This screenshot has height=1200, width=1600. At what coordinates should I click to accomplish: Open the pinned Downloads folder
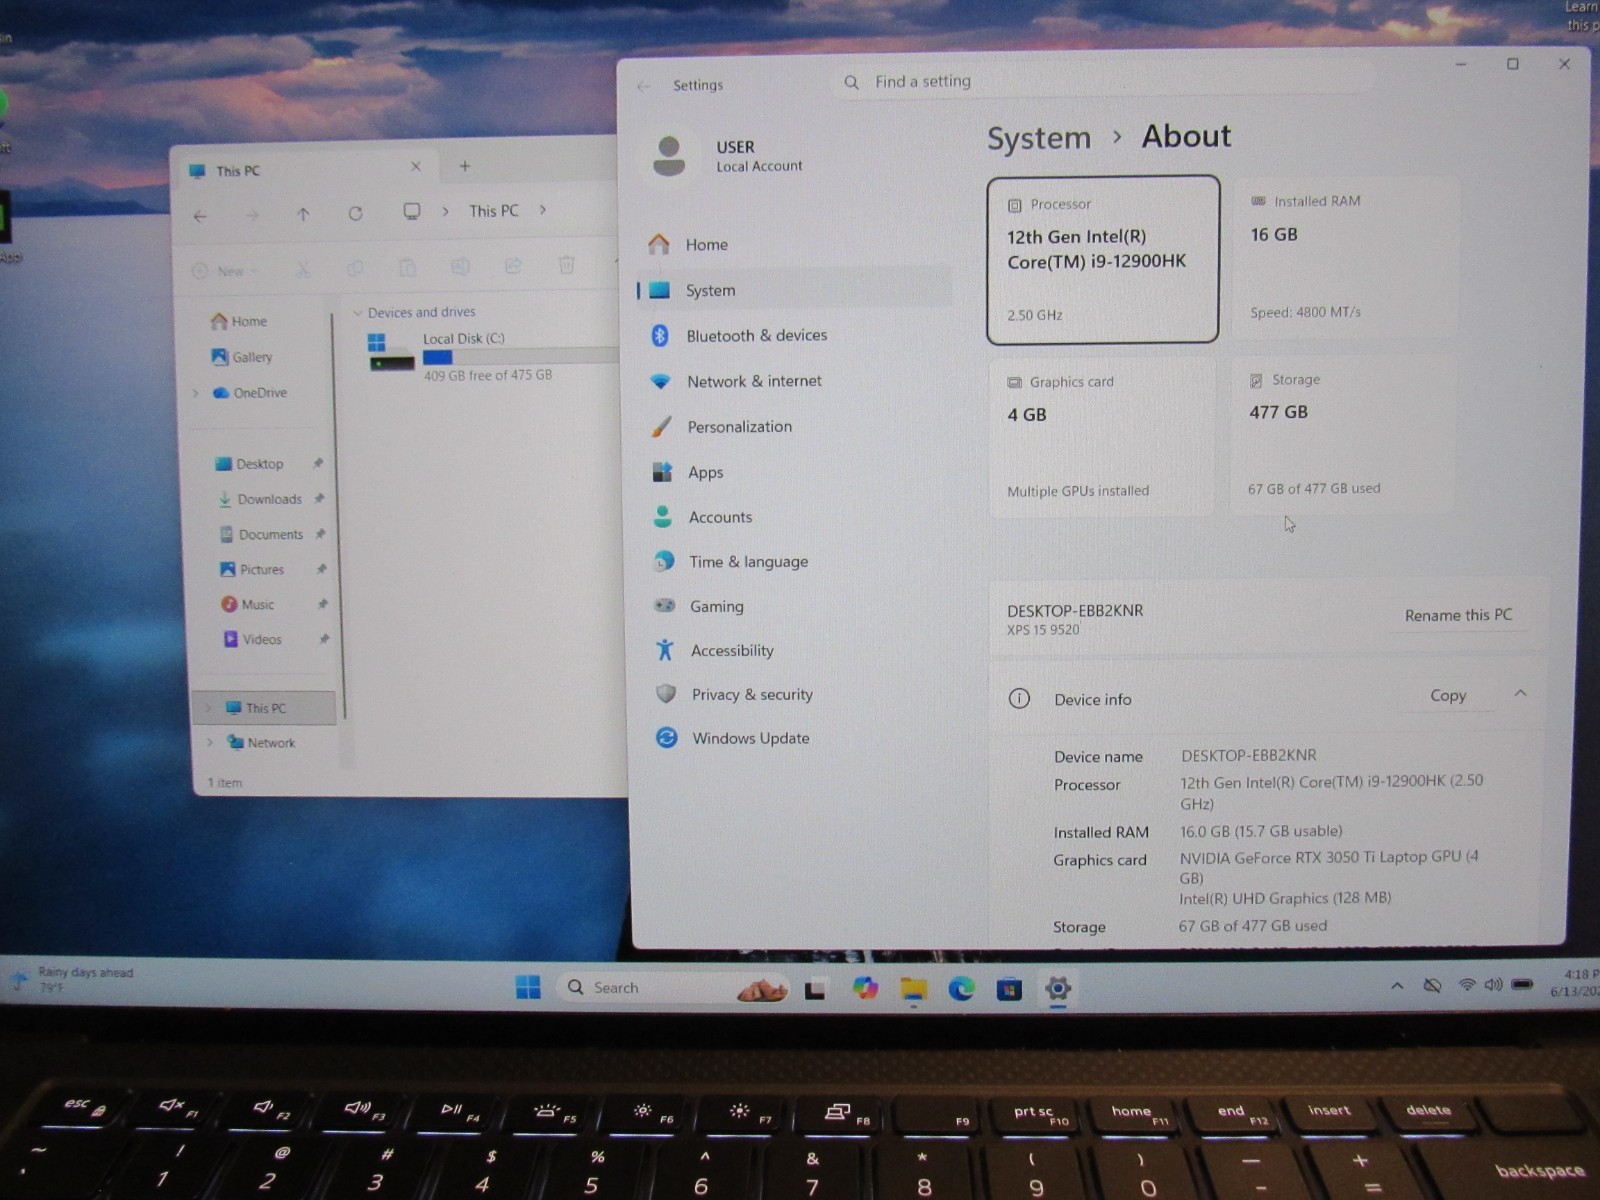click(x=260, y=499)
